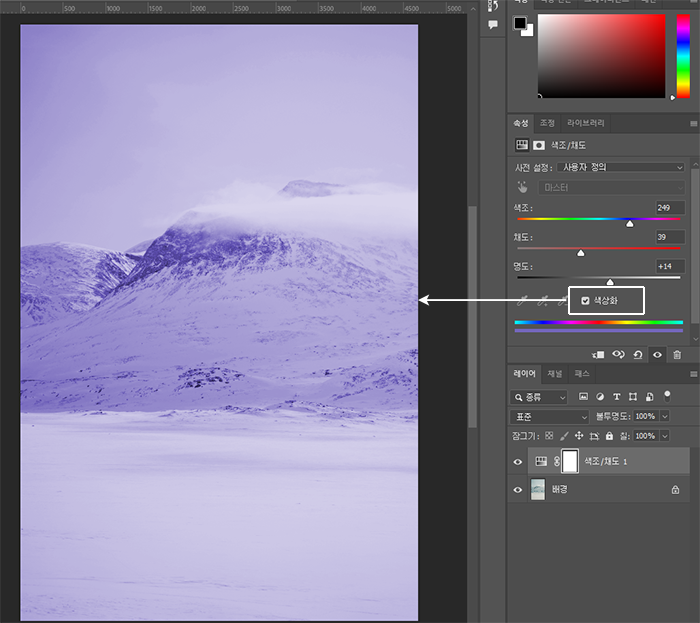Click the 배경 layer name

tap(560, 490)
